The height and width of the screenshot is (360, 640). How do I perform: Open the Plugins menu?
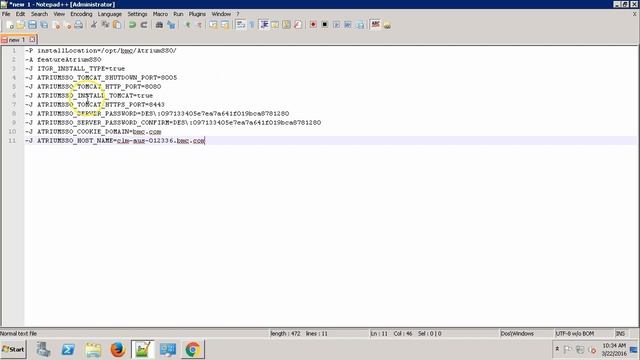(197, 14)
